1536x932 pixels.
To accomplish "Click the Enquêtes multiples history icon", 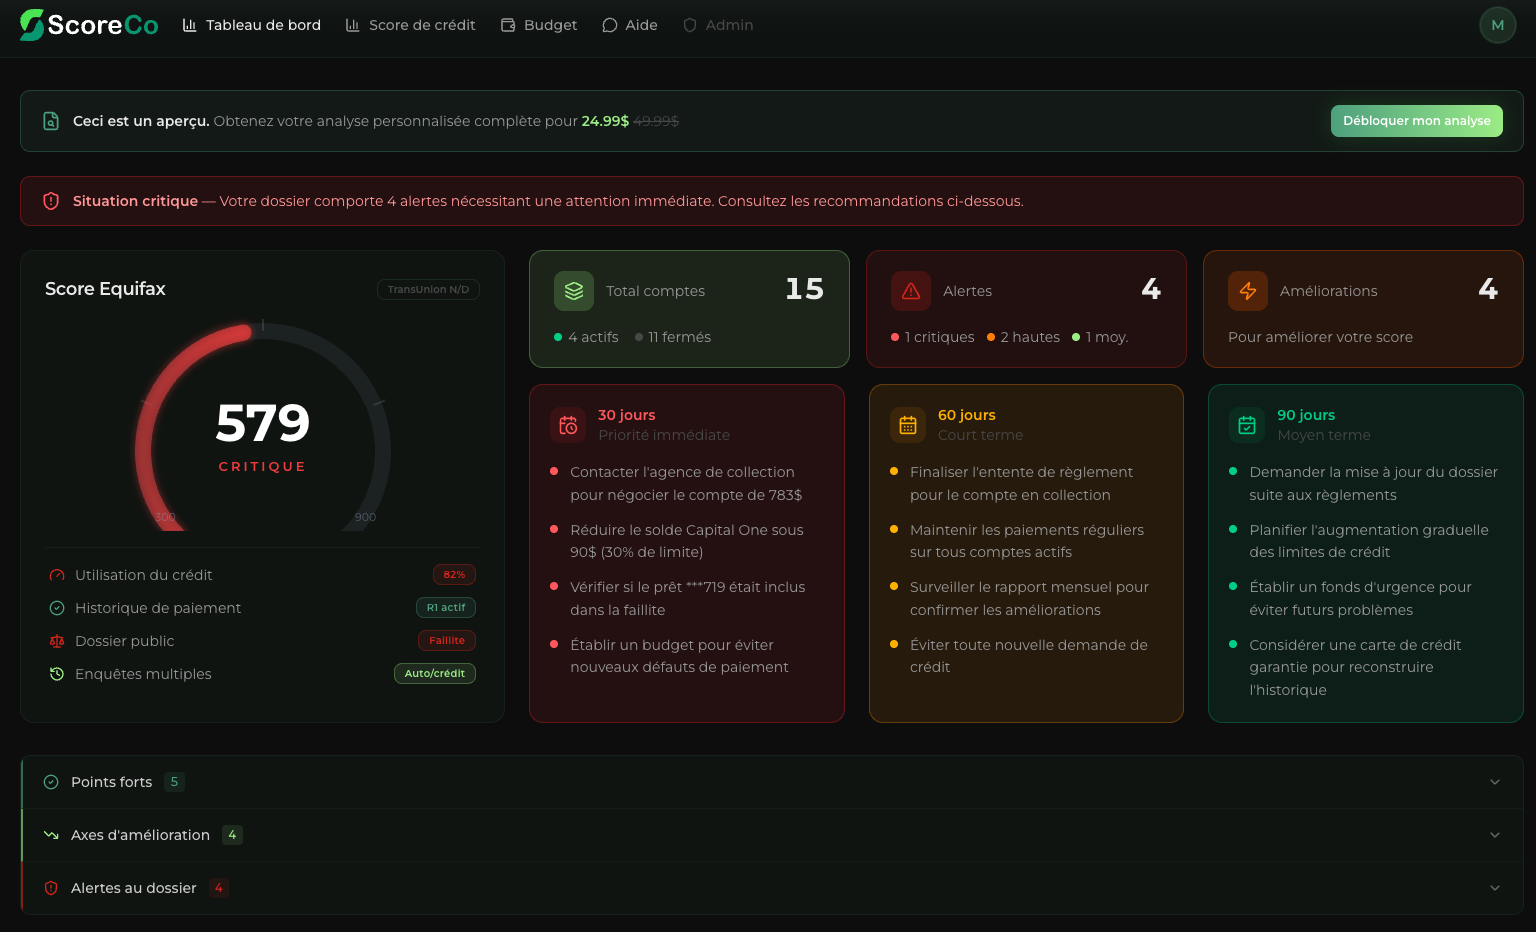I will click(57, 674).
